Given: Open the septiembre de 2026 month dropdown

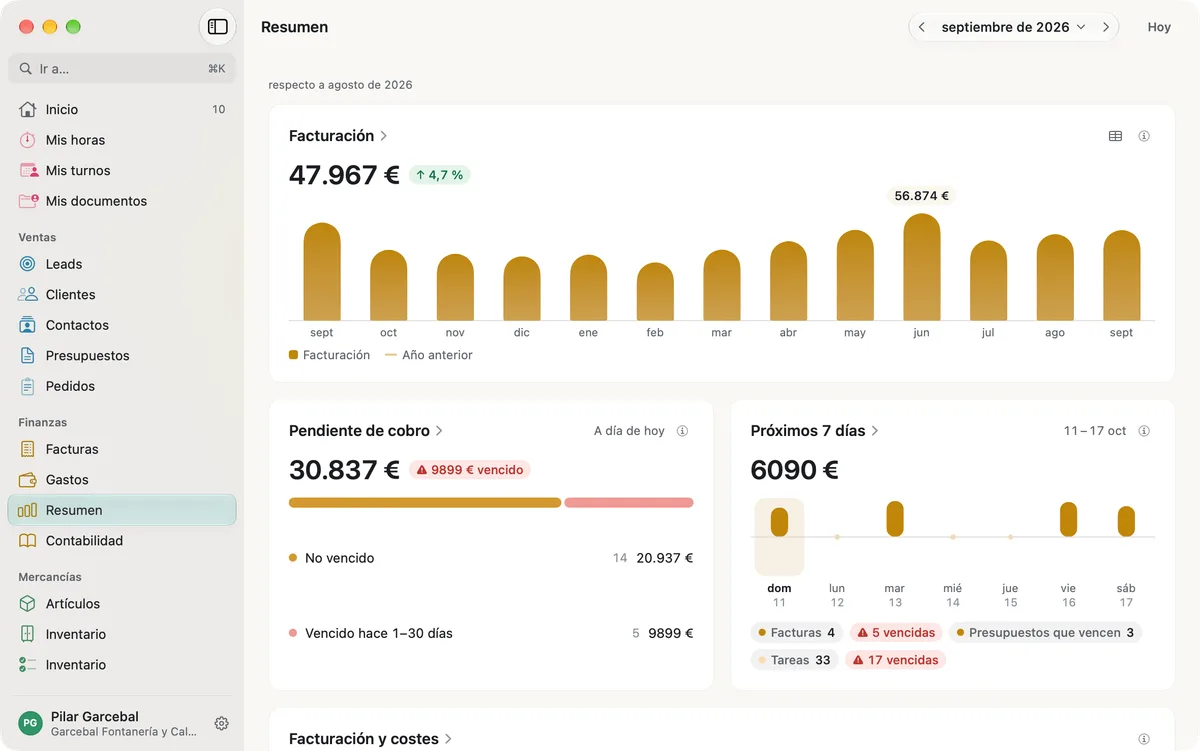Looking at the screenshot, I should [1013, 27].
